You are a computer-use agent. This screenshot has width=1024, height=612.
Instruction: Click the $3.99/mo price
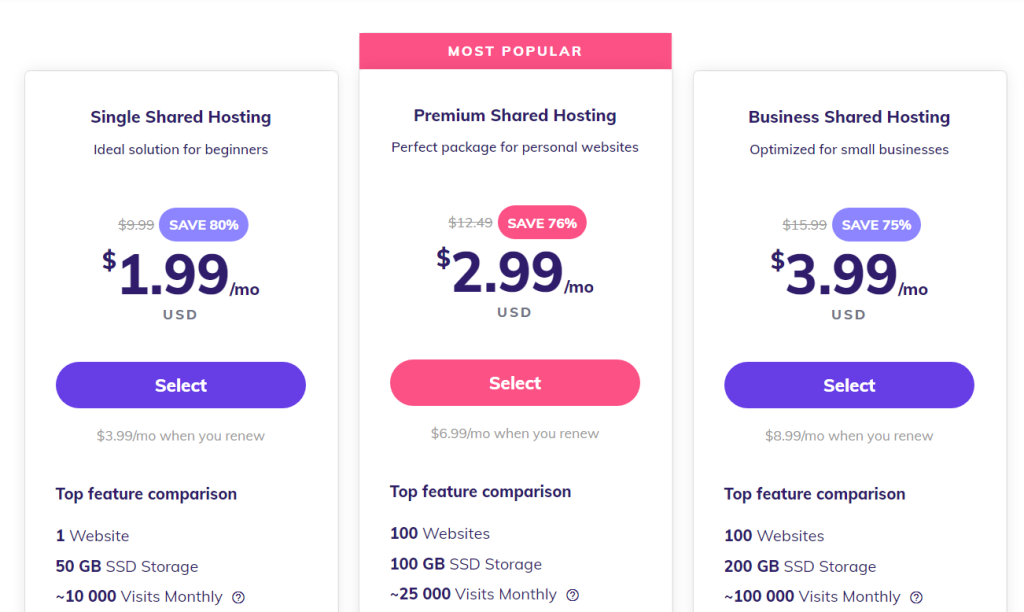[x=849, y=273]
